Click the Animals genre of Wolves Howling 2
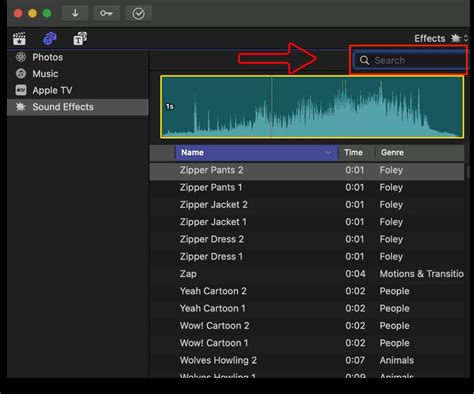This screenshot has width=474, height=394. coord(397,361)
